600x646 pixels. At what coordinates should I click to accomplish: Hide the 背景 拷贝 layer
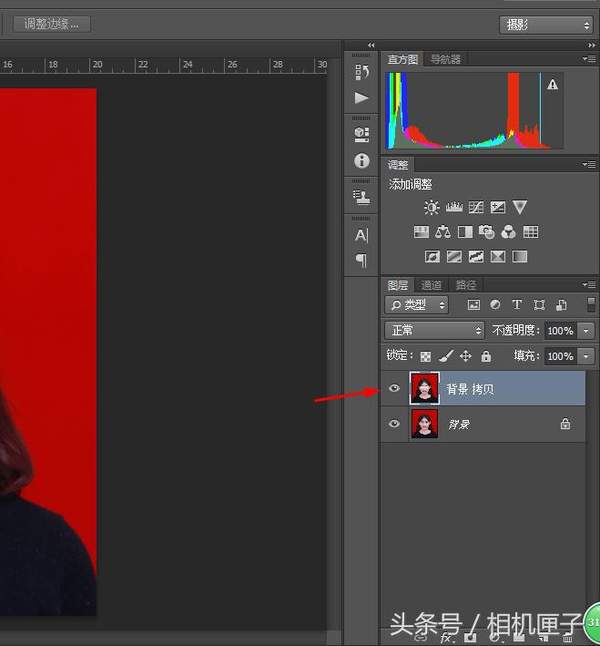coord(394,388)
